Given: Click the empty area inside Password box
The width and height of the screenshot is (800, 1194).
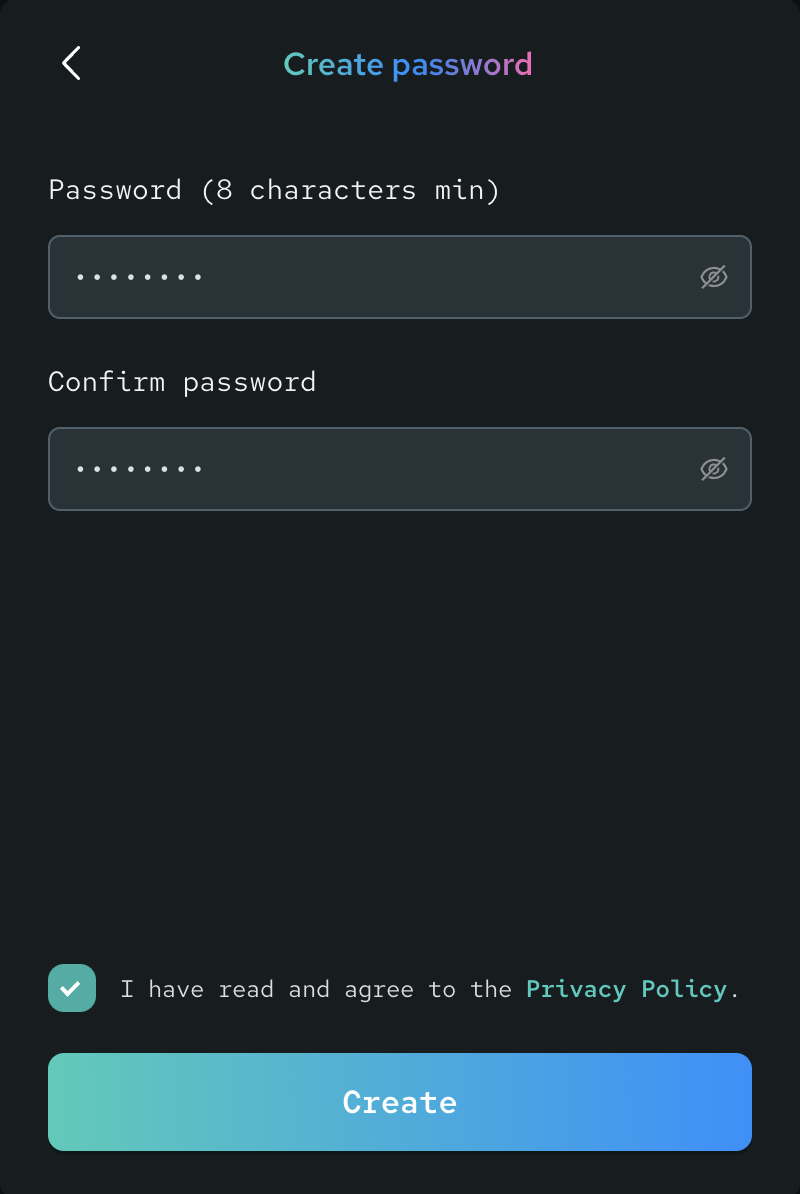Looking at the screenshot, I should point(450,277).
